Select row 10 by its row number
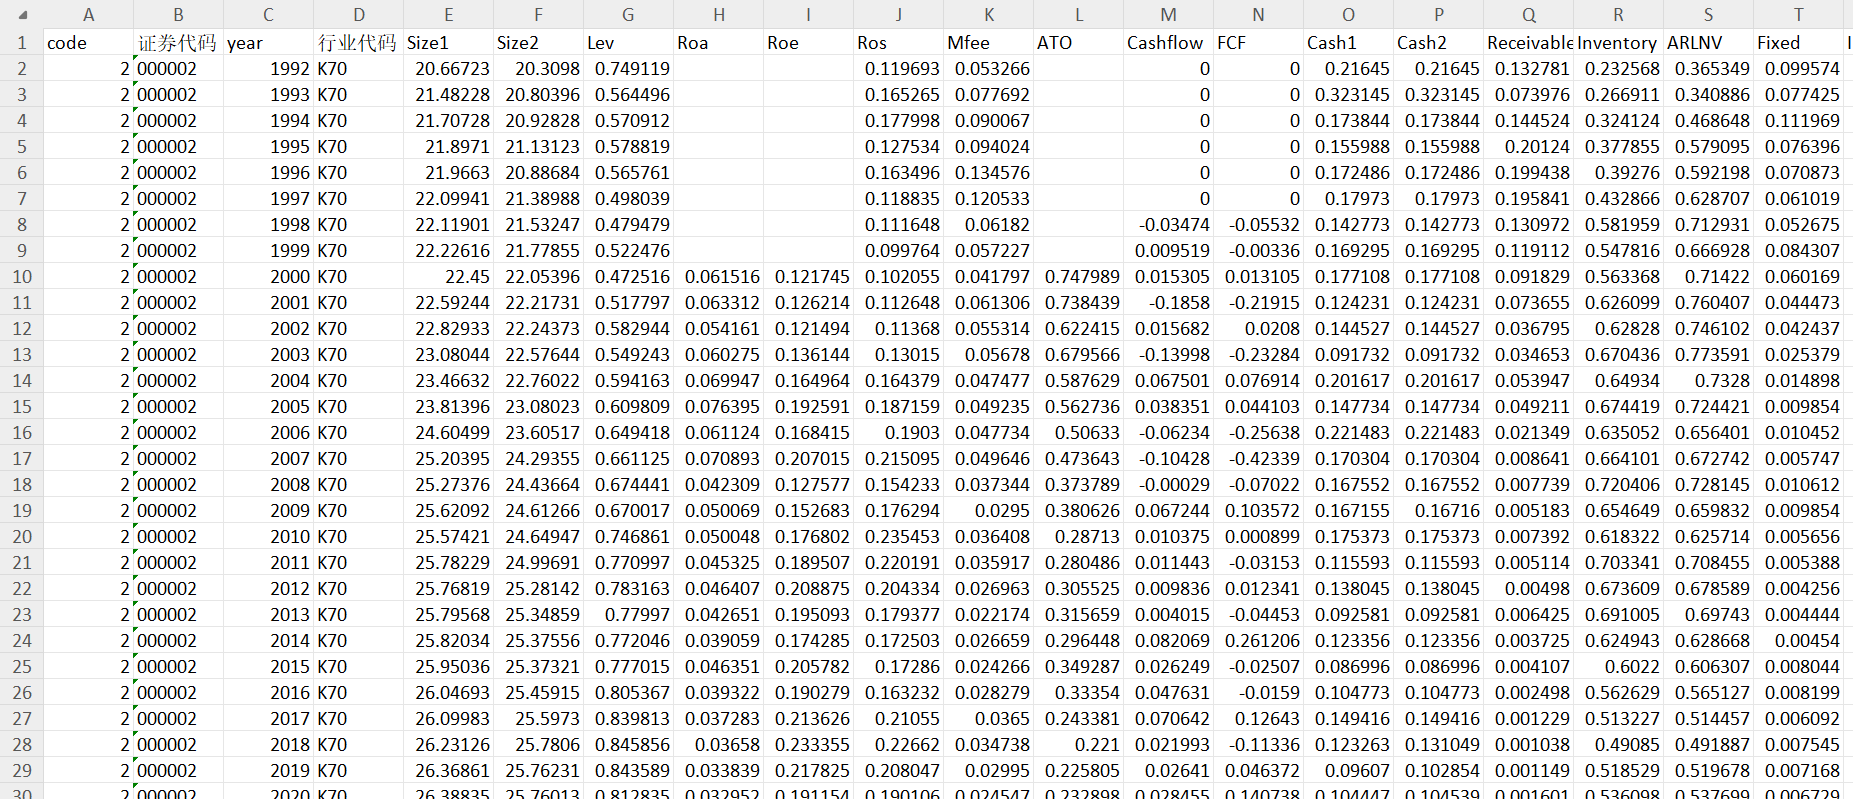1853x799 pixels. (x=22, y=277)
